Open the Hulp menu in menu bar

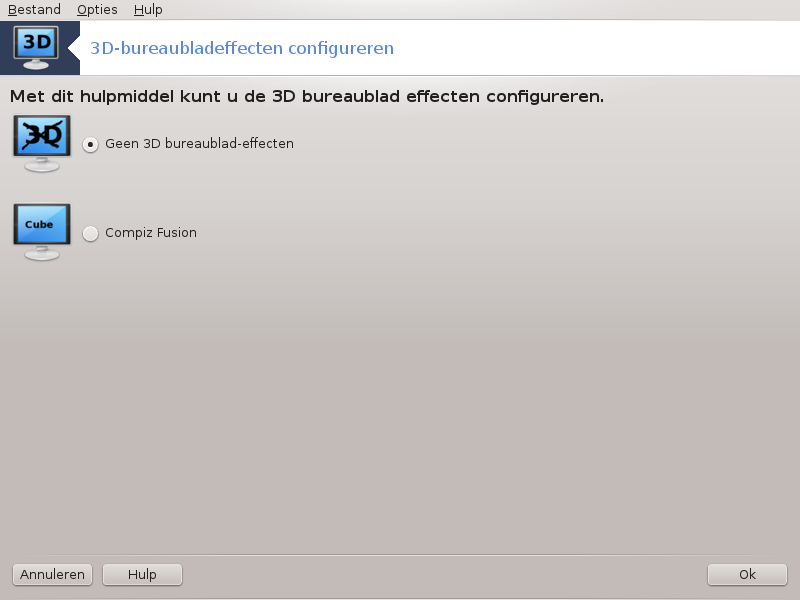(148, 10)
